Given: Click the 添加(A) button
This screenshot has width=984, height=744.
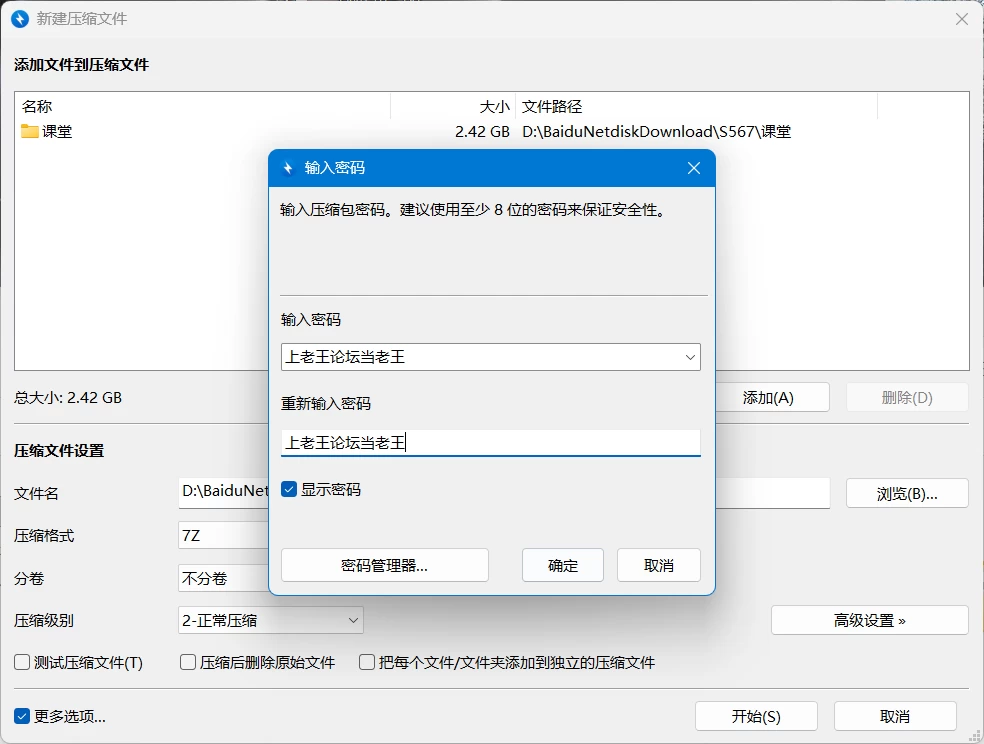Looking at the screenshot, I should (772, 397).
